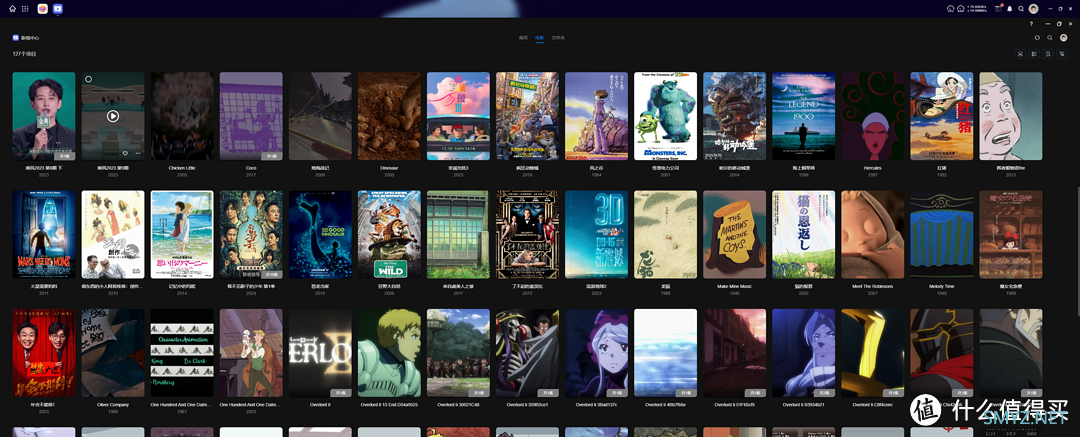Switch to the second view-mode icon
Viewport: 1080px width, 437px height.
pos(1035,54)
